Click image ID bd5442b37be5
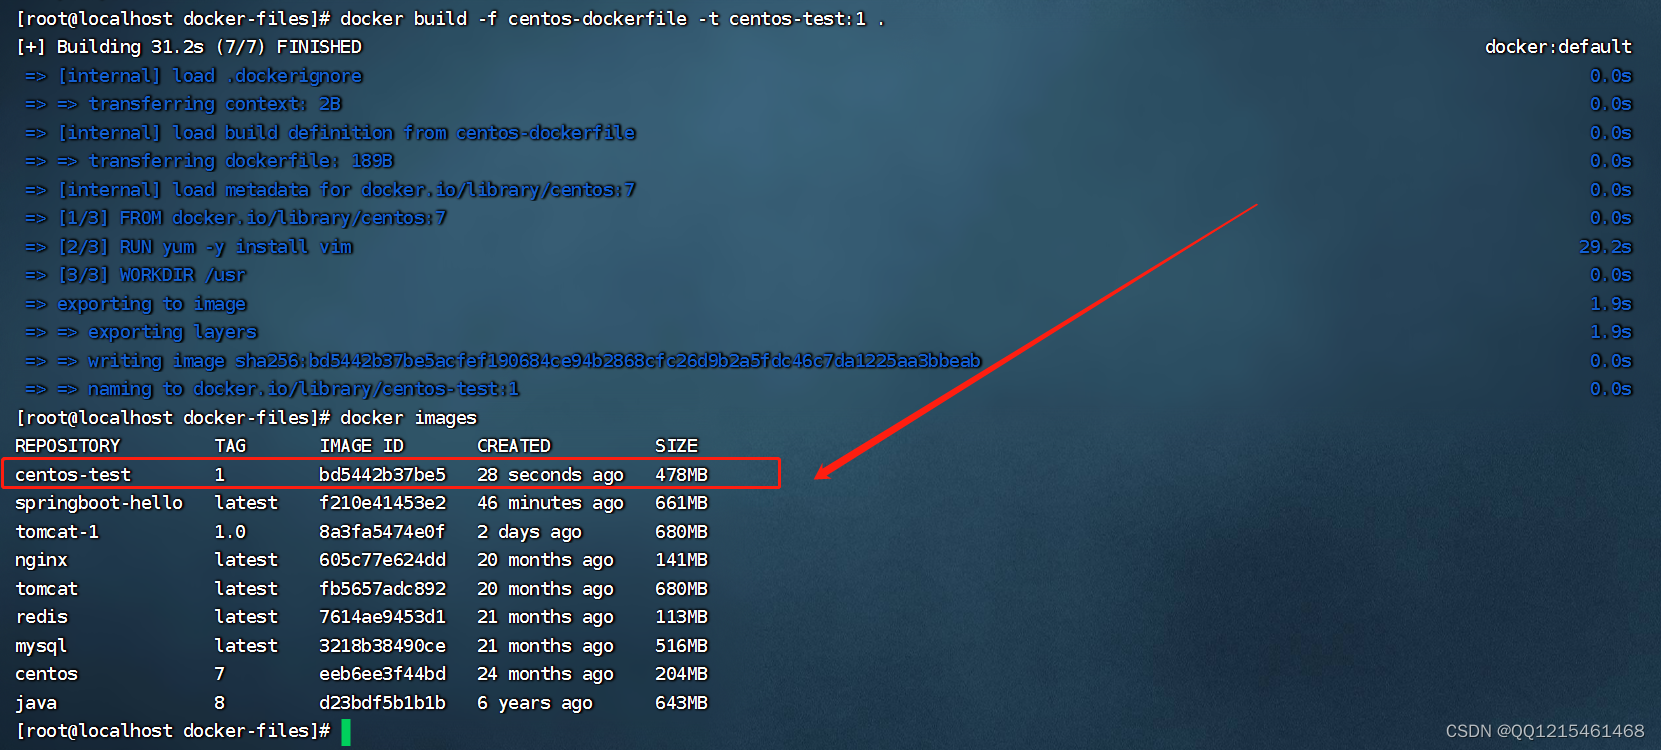The height and width of the screenshot is (750, 1661). tap(383, 475)
